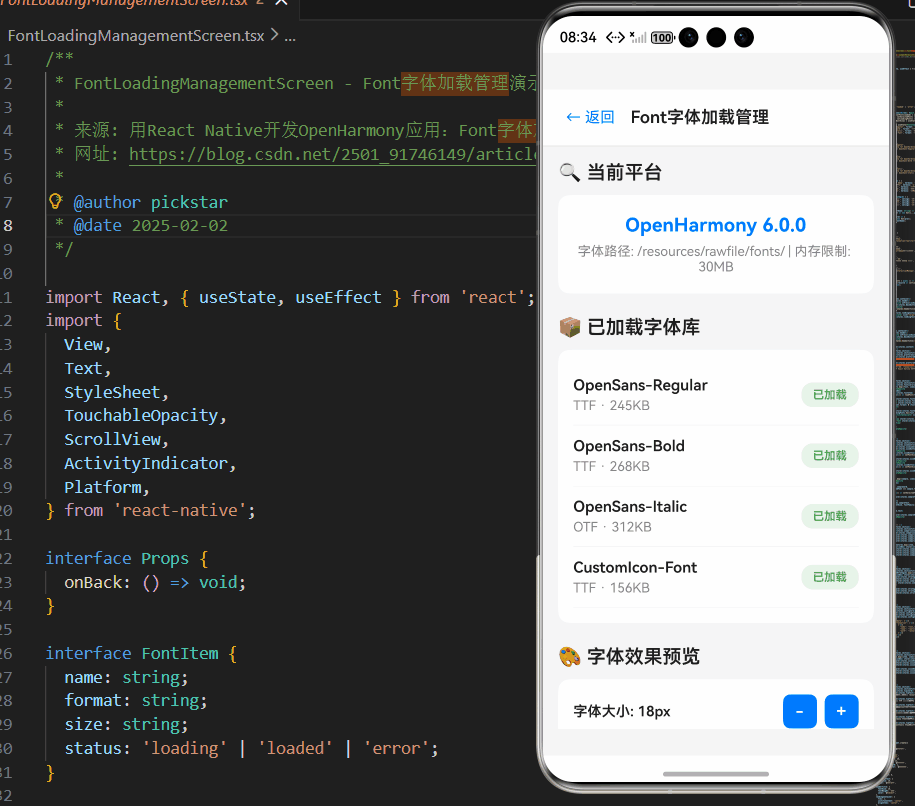Image resolution: width=915 pixels, height=806 pixels.
Task: Click the lightbulb code action icon
Action: (55, 201)
